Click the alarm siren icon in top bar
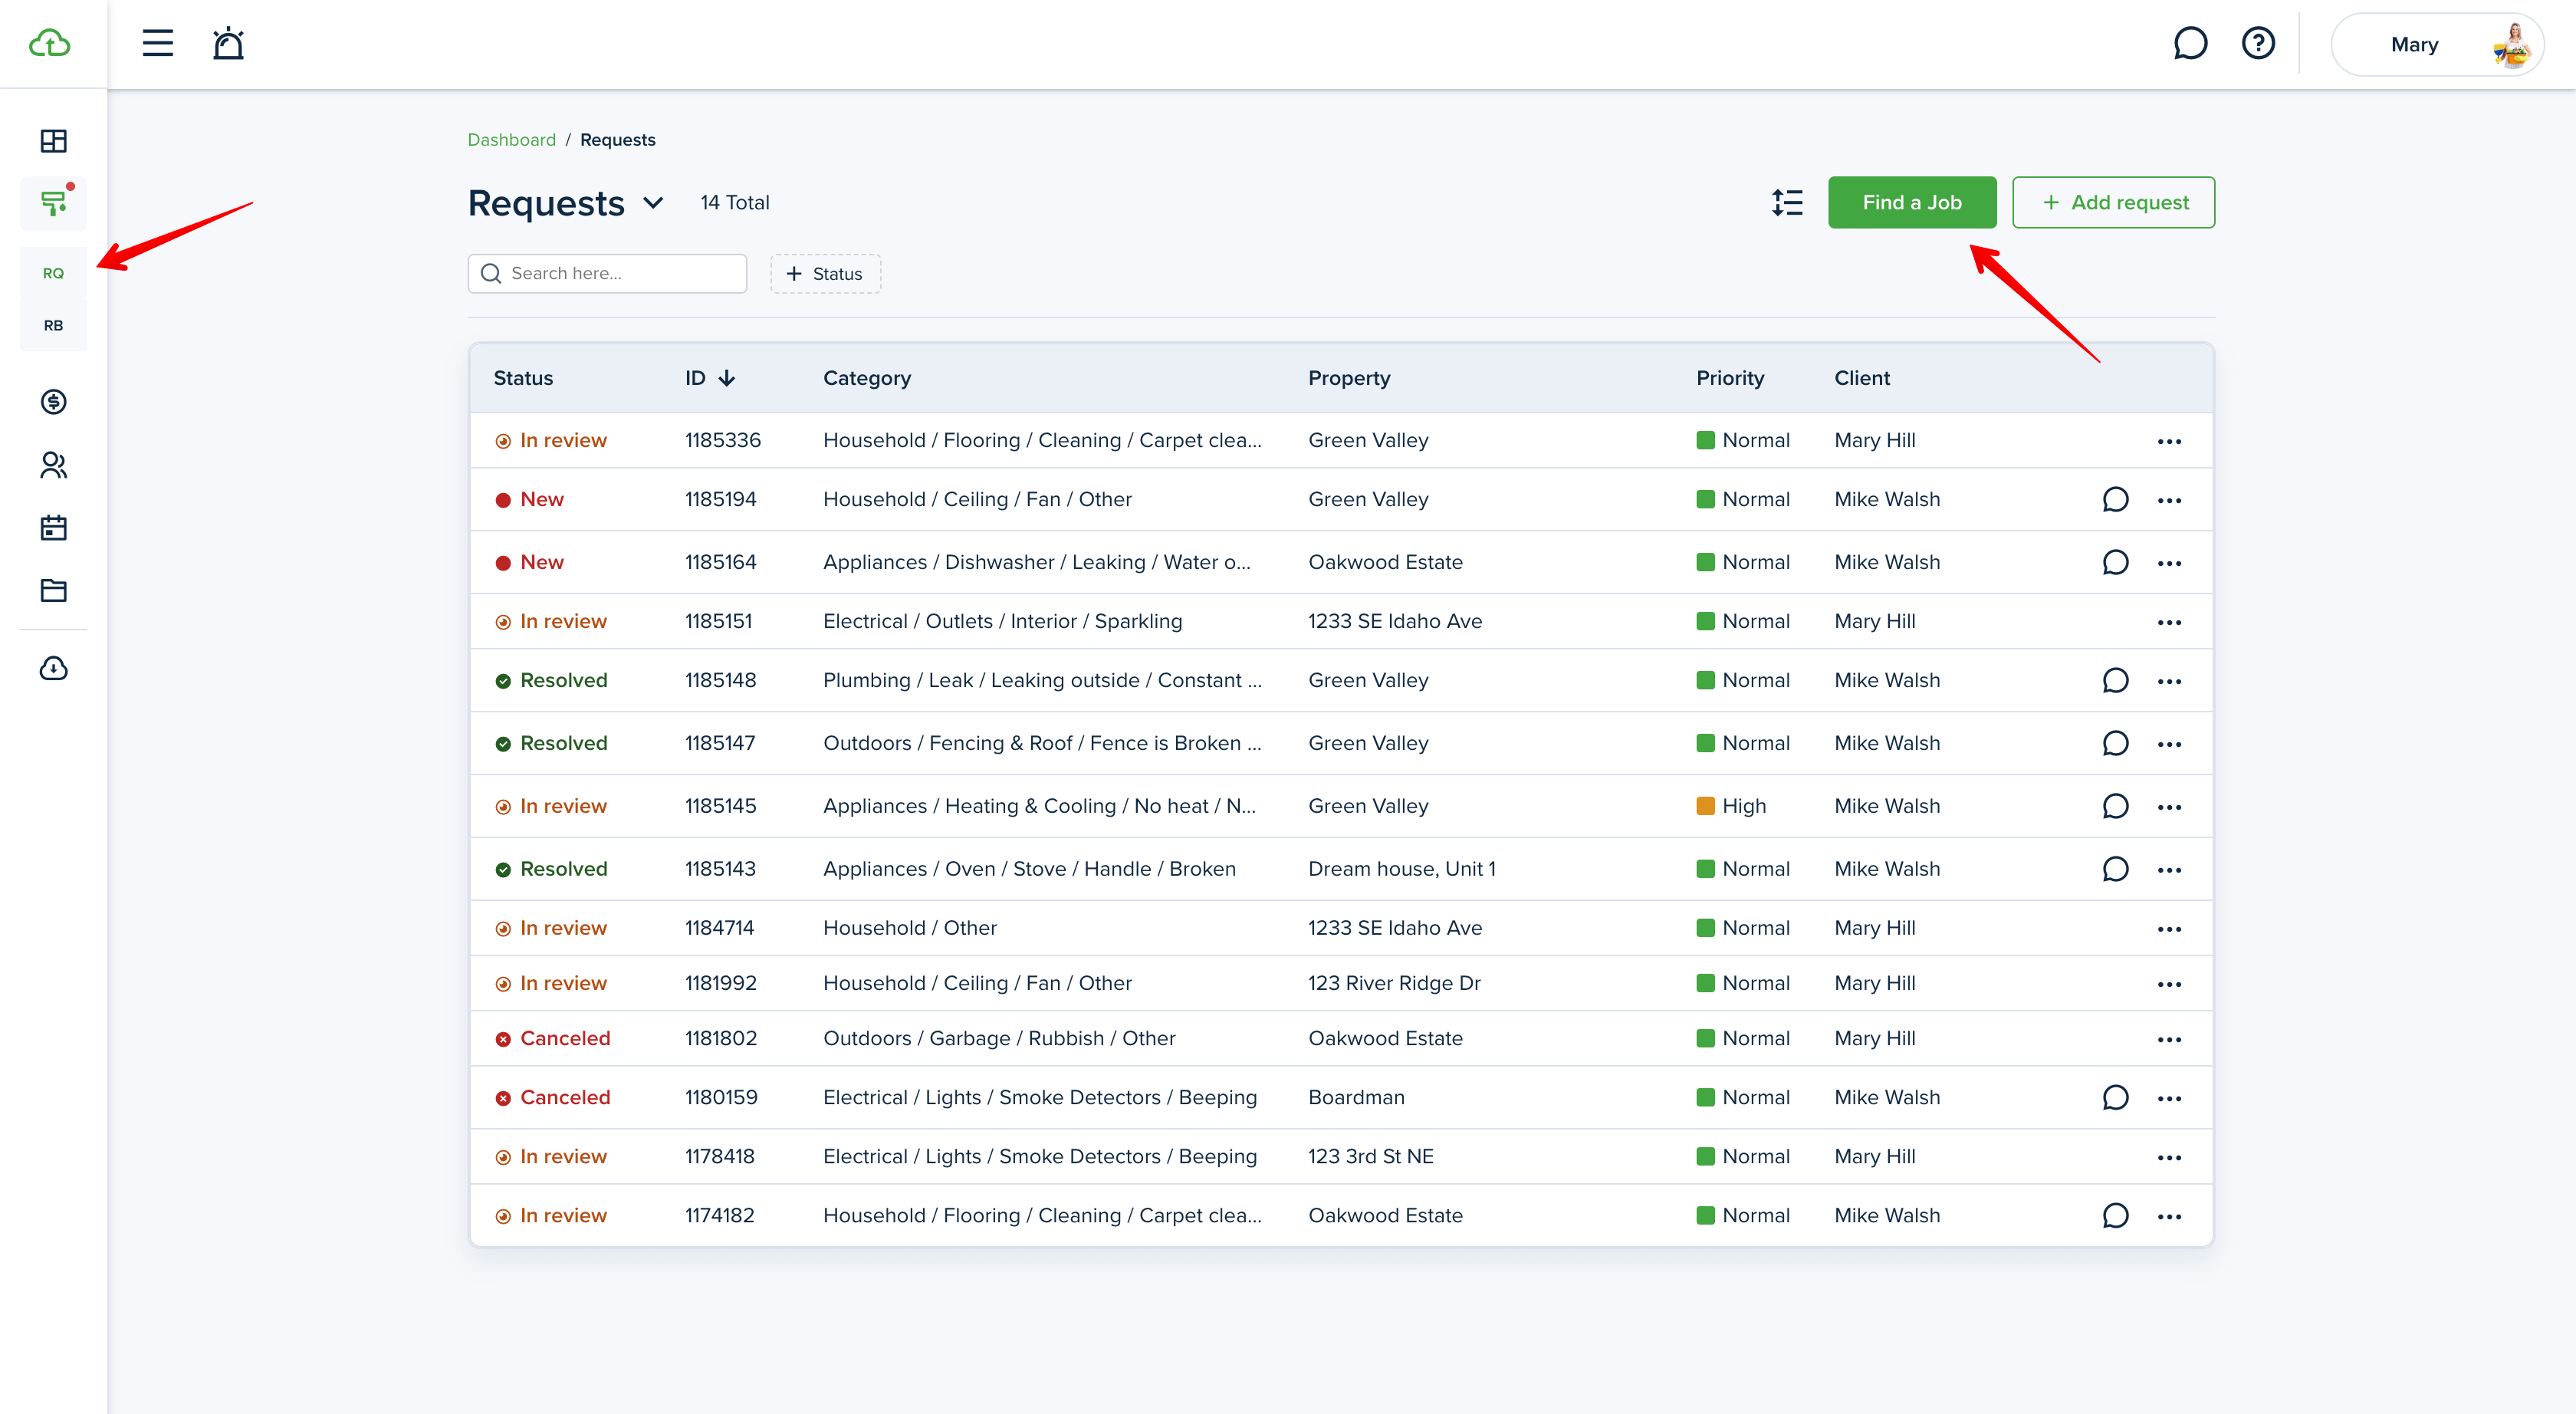Image resolution: width=2576 pixels, height=1414 pixels. 228,43
